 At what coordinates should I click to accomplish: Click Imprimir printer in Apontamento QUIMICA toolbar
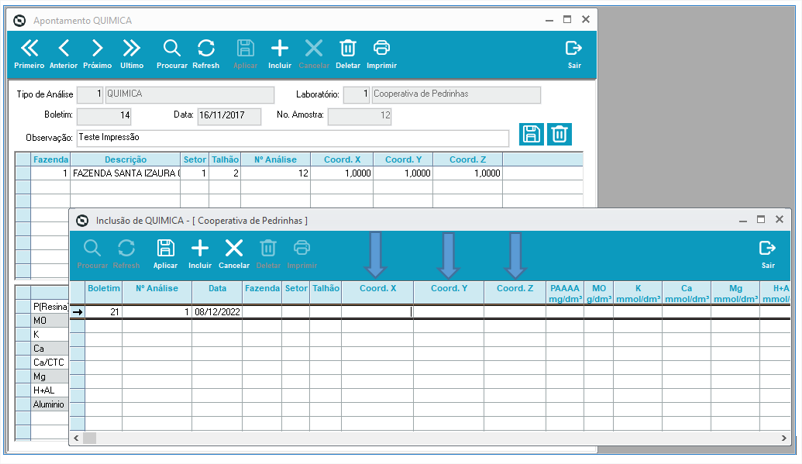382,54
